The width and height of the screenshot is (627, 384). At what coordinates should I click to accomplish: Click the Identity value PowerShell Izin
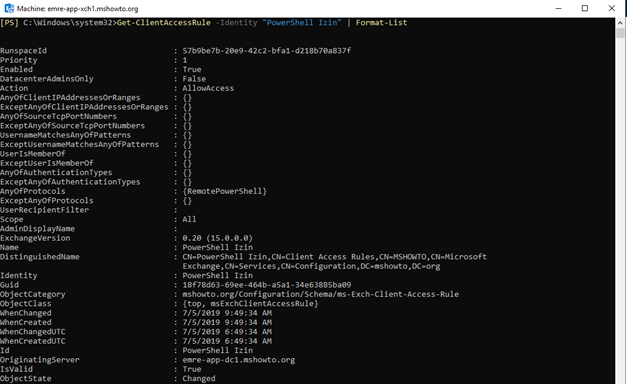(x=218, y=276)
